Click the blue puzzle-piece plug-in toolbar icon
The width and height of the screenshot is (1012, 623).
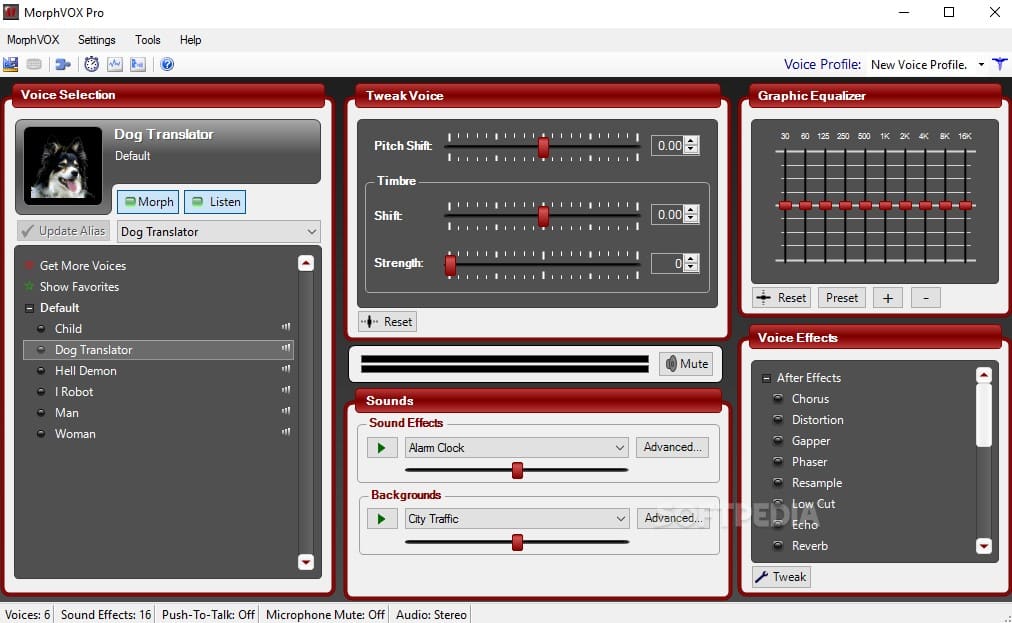coord(63,64)
